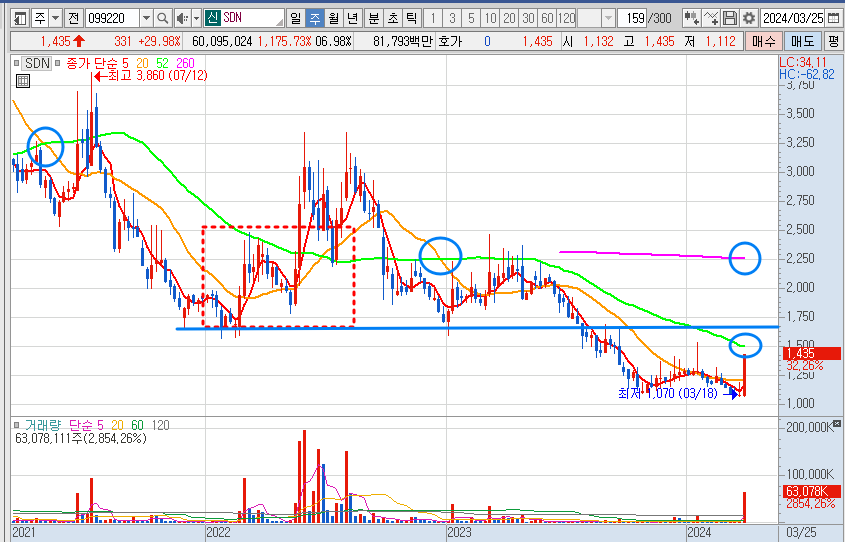Click the volume tag 63,078K on axis
The height and width of the screenshot is (542, 845).
pyautogui.click(x=811, y=491)
